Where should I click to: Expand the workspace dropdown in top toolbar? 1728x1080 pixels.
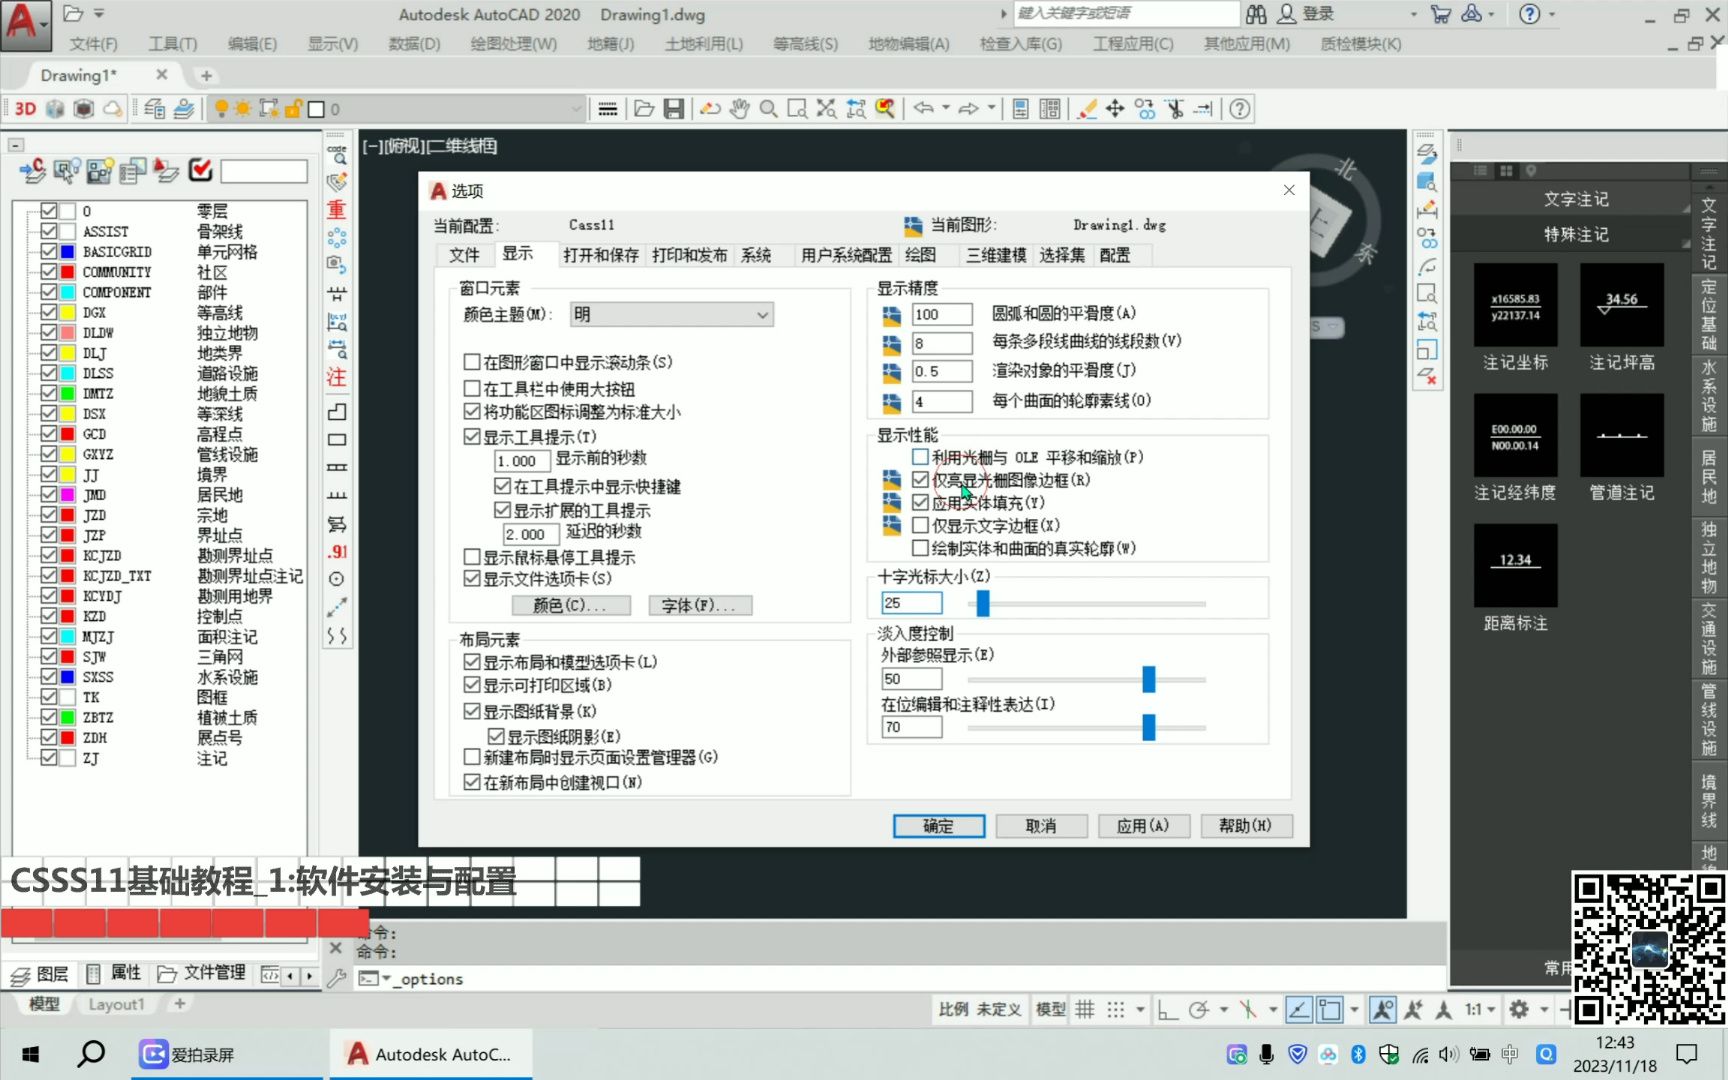click(576, 108)
